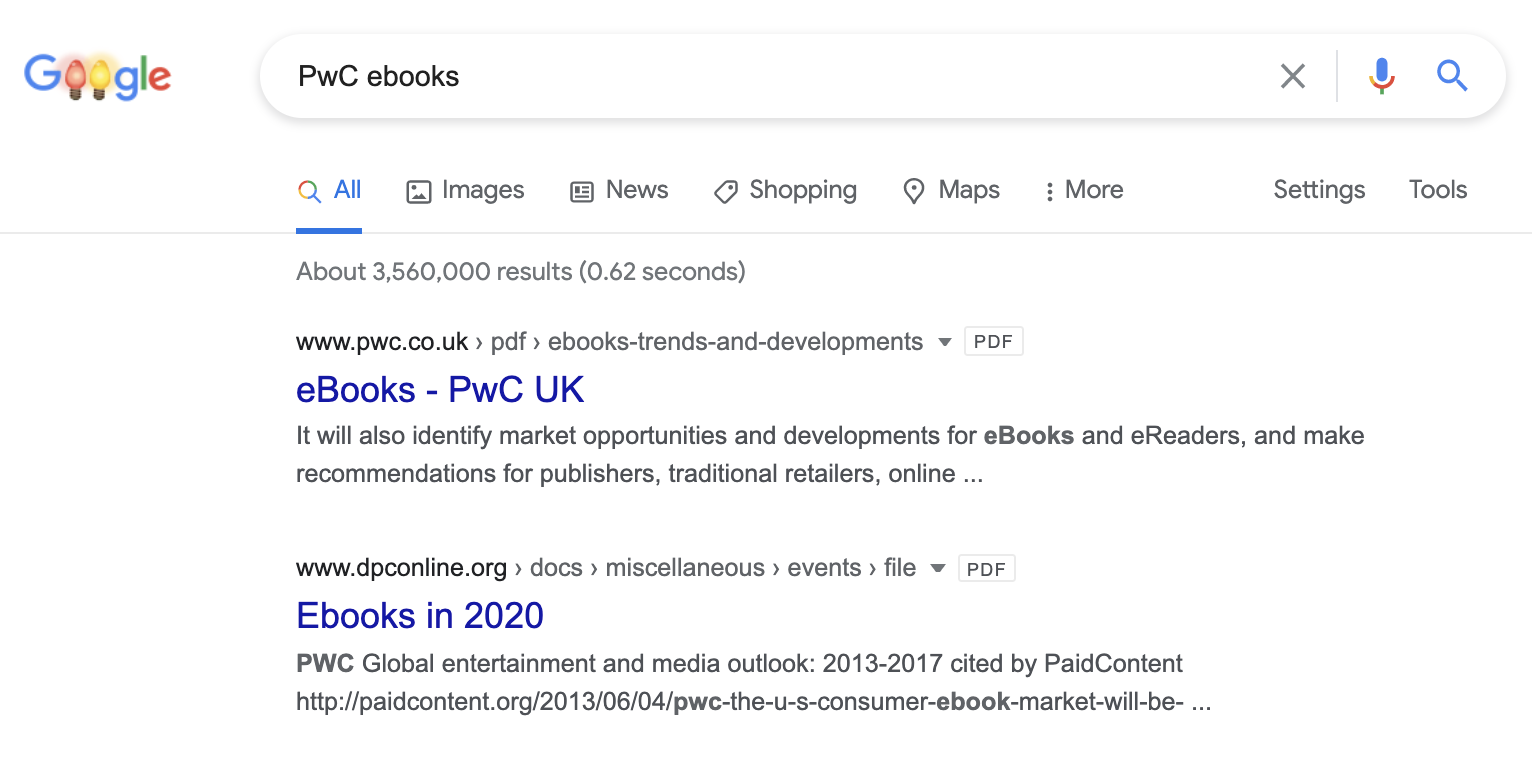Open More options via the three-dot icon
This screenshot has height=776, width=1532.
[x=1049, y=190]
